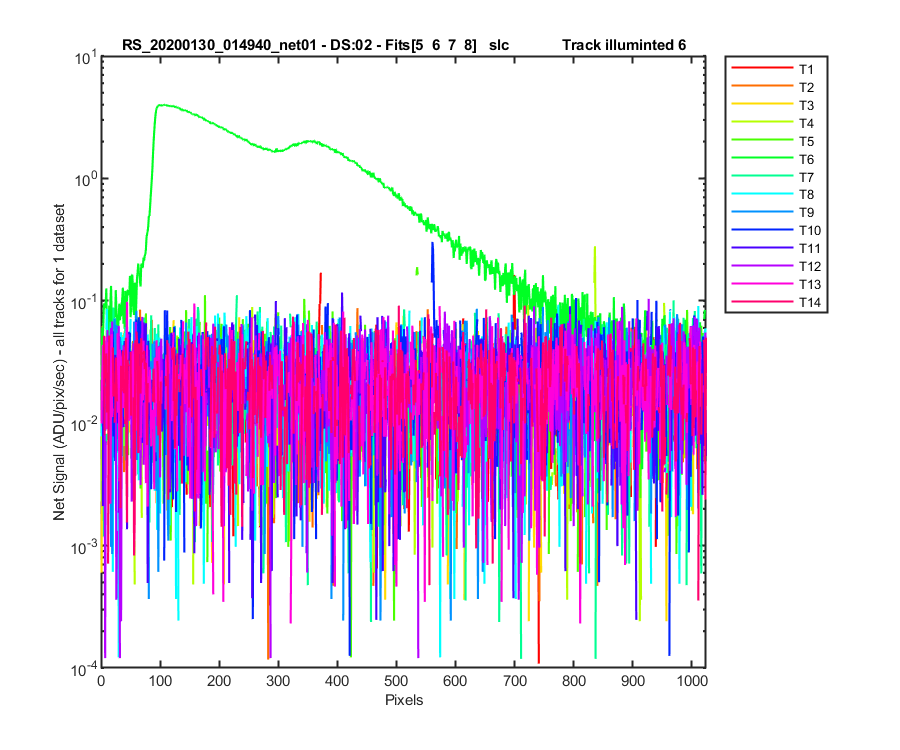Image resolution: width=900 pixels, height=750 pixels.
Task: Click the y-axis tick label 10^1
Action: (x=84, y=58)
